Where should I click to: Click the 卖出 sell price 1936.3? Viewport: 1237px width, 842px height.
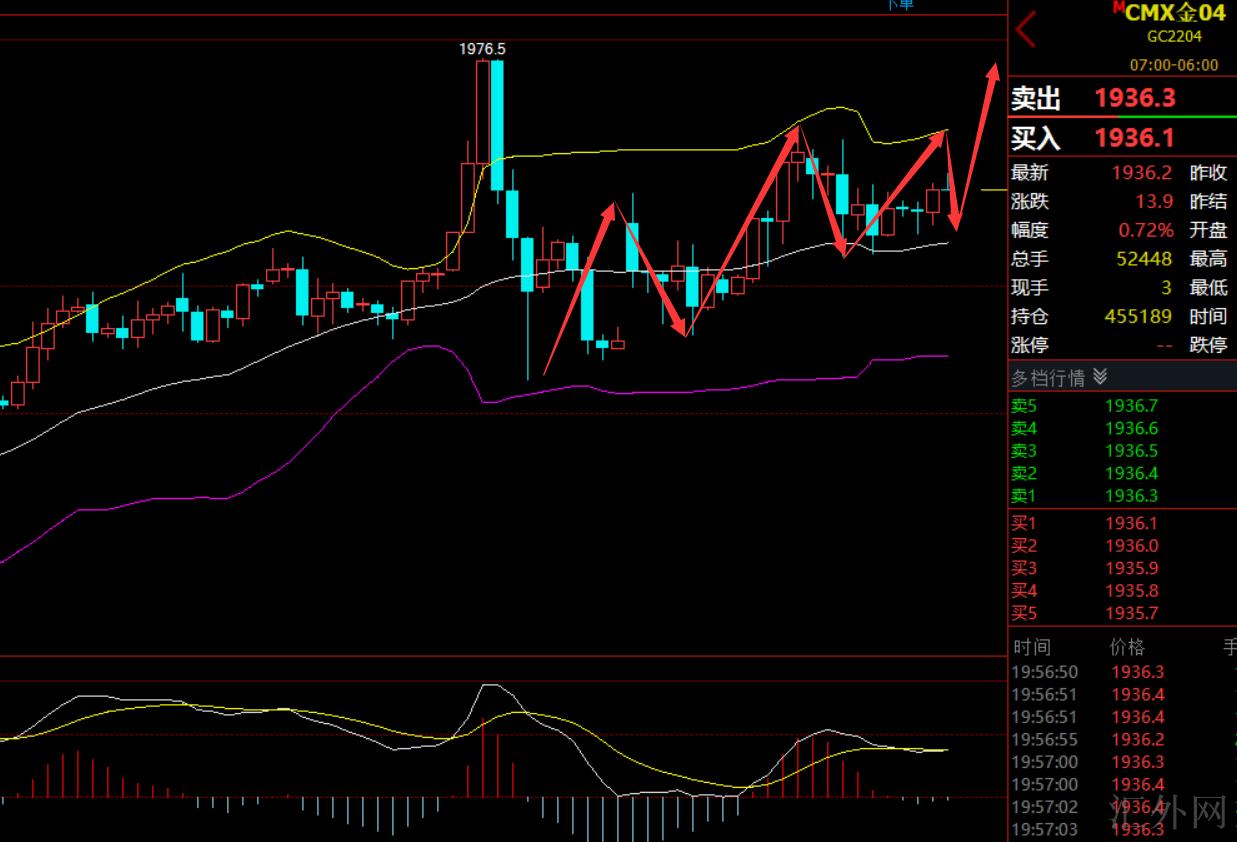tap(1134, 98)
